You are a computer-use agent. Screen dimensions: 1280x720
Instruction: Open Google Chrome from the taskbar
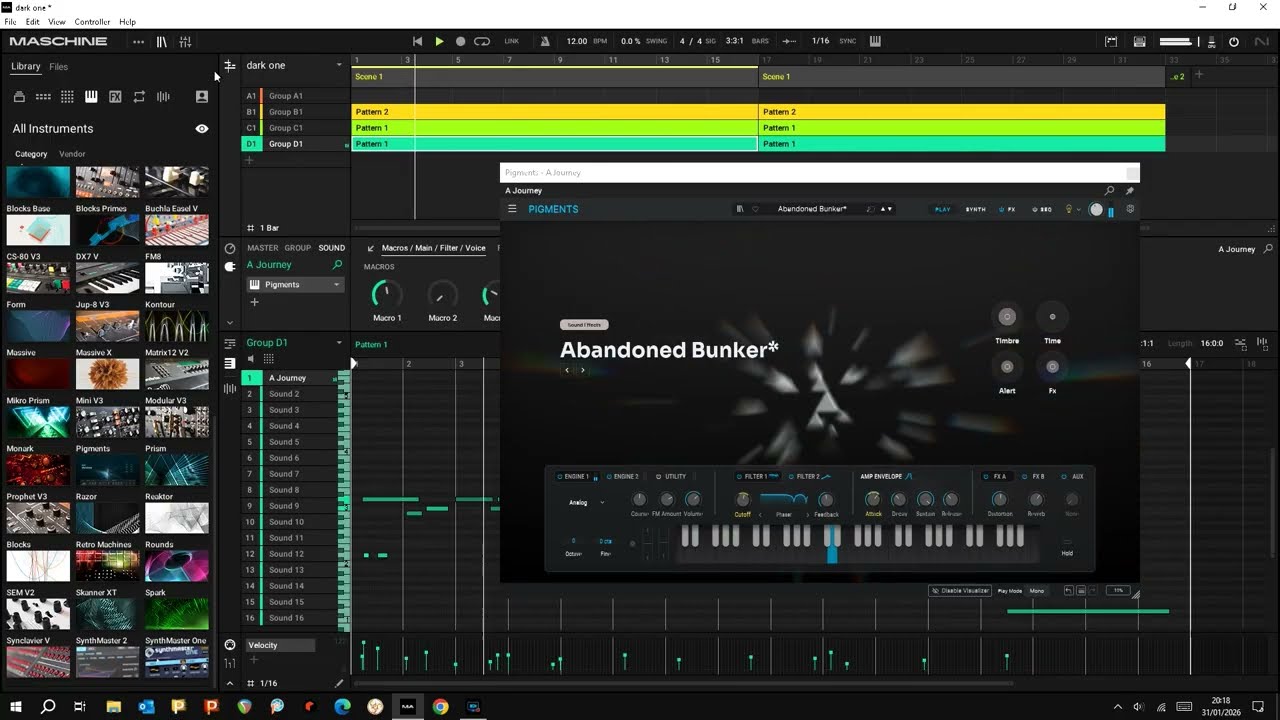point(440,706)
